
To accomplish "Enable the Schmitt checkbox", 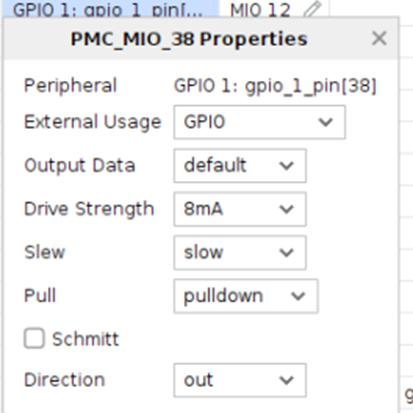I will click(x=34, y=339).
